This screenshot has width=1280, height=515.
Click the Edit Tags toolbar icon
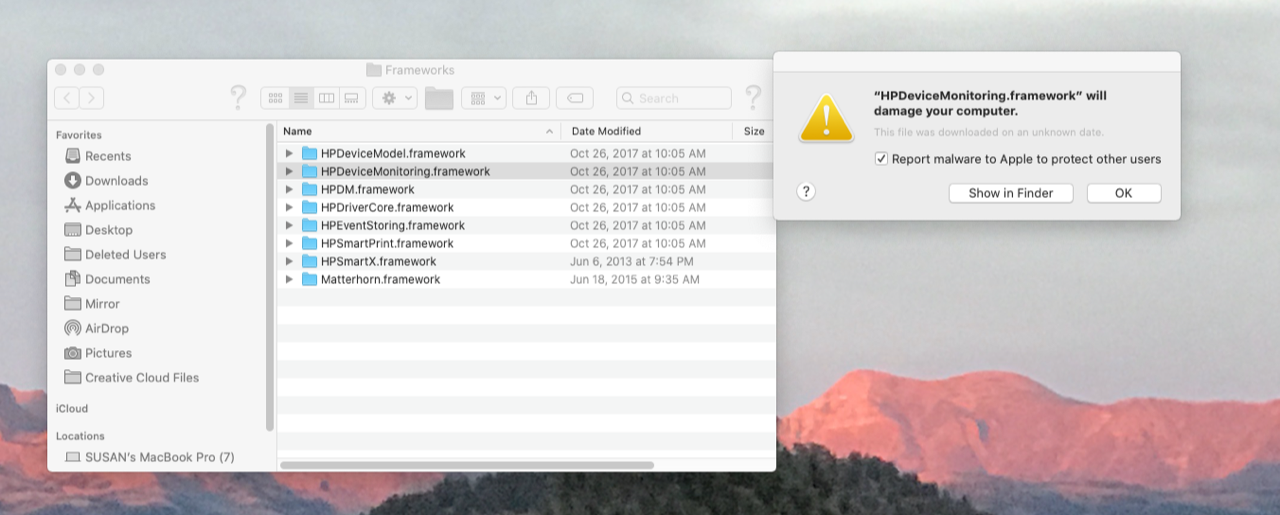coord(575,98)
